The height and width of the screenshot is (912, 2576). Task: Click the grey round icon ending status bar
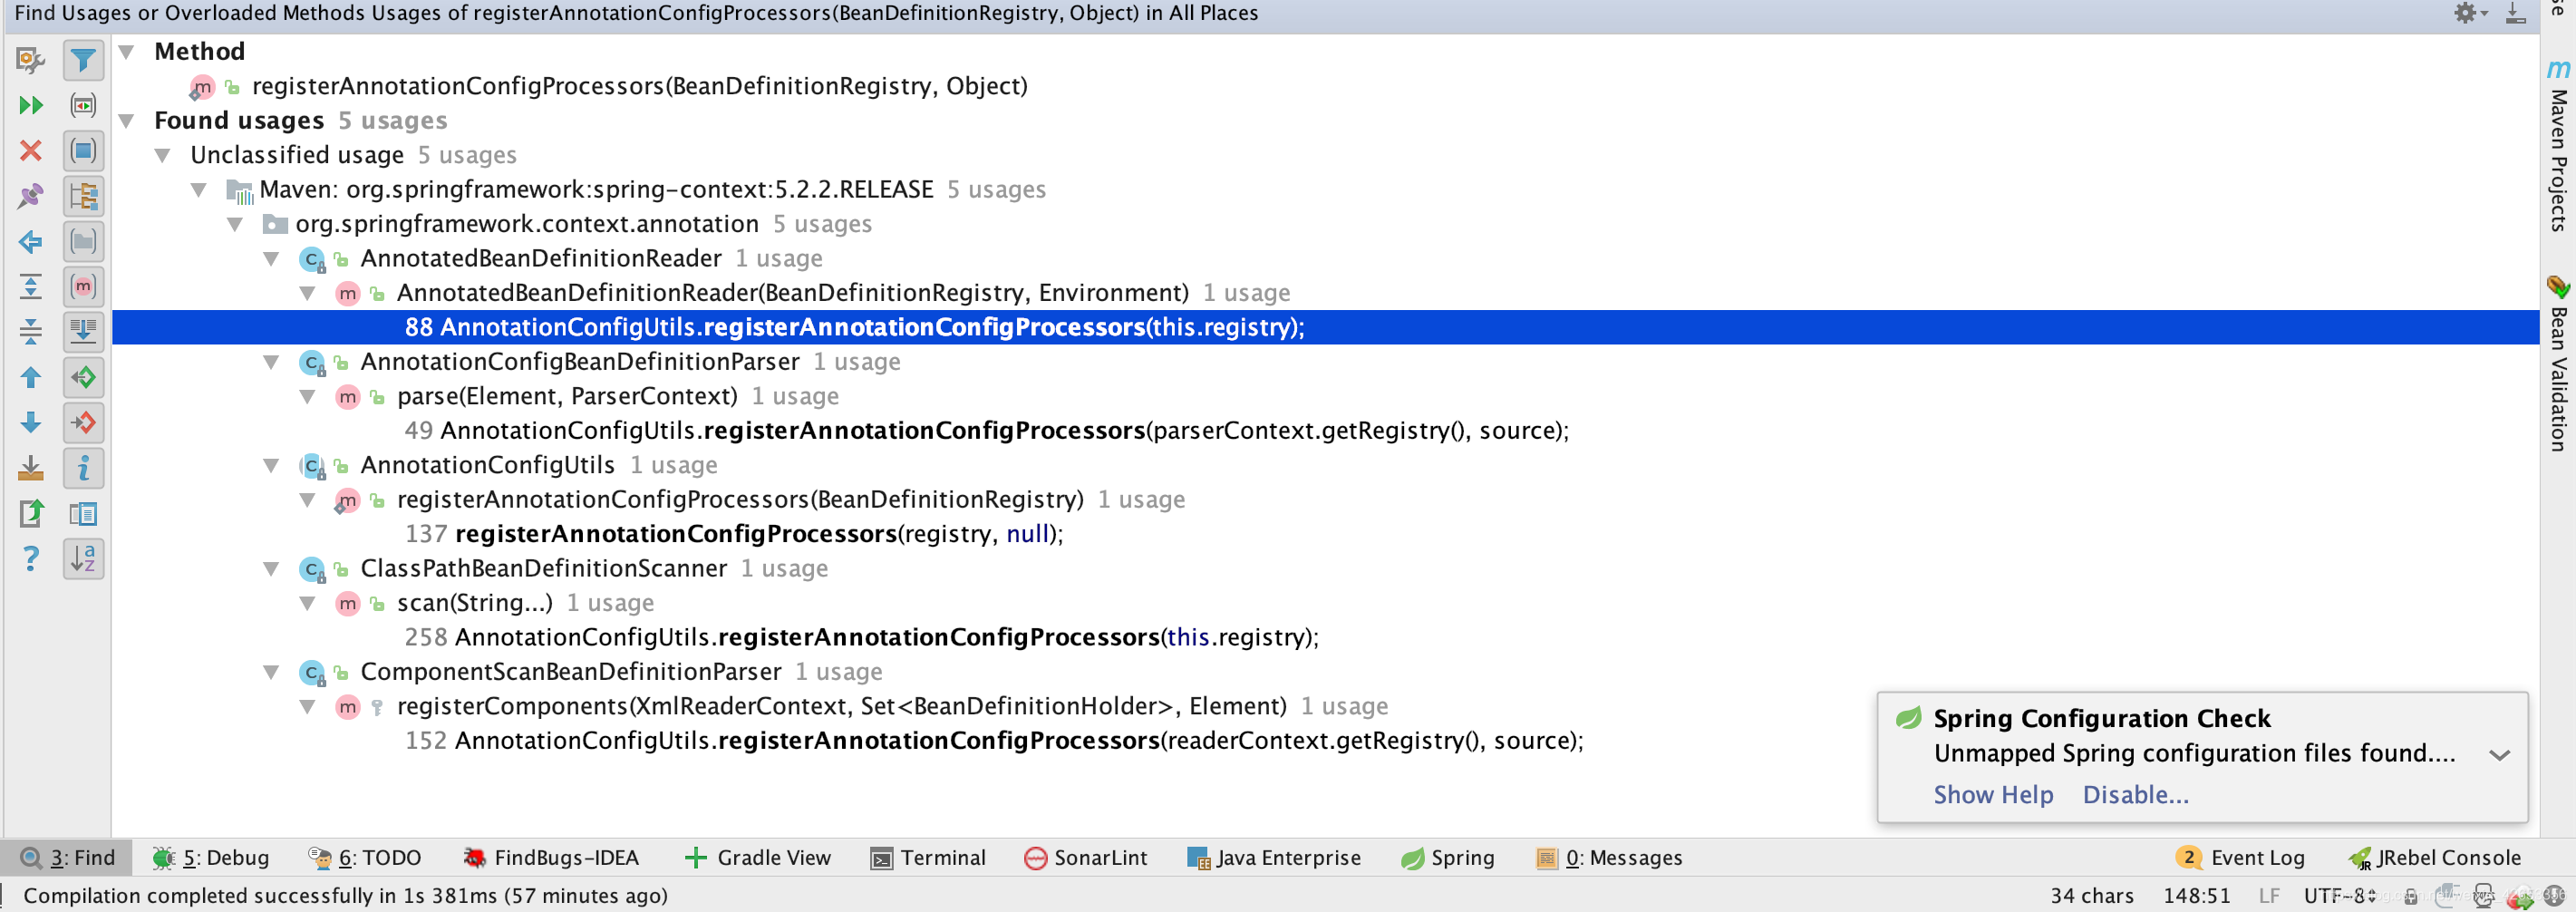pos(2554,896)
